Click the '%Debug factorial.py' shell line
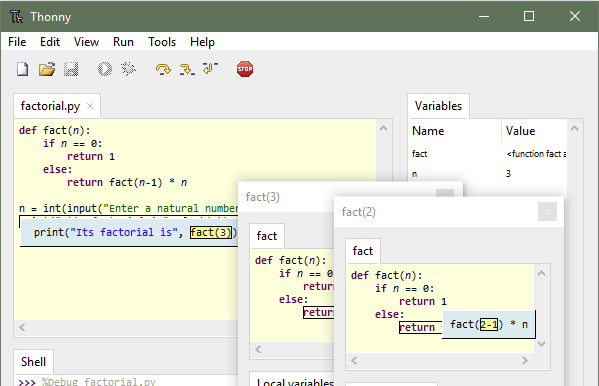599x386 pixels. [x=99, y=382]
